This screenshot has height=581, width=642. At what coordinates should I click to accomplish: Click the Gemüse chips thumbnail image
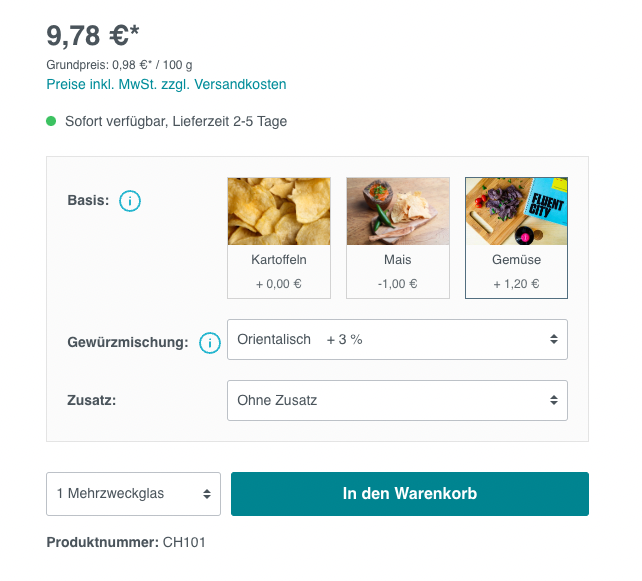[516, 211]
